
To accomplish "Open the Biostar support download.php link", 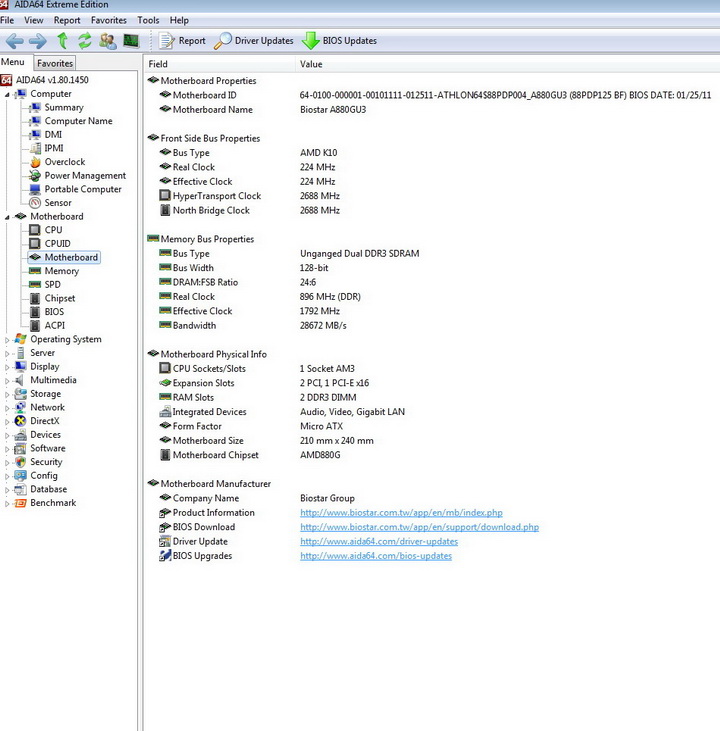I will [419, 527].
